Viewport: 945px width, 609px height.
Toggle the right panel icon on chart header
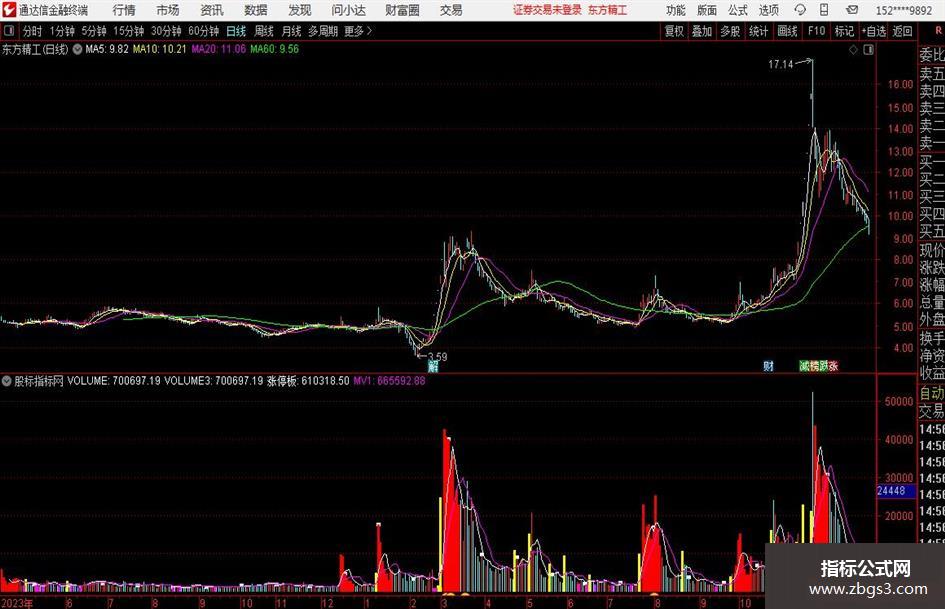[x=868, y=50]
